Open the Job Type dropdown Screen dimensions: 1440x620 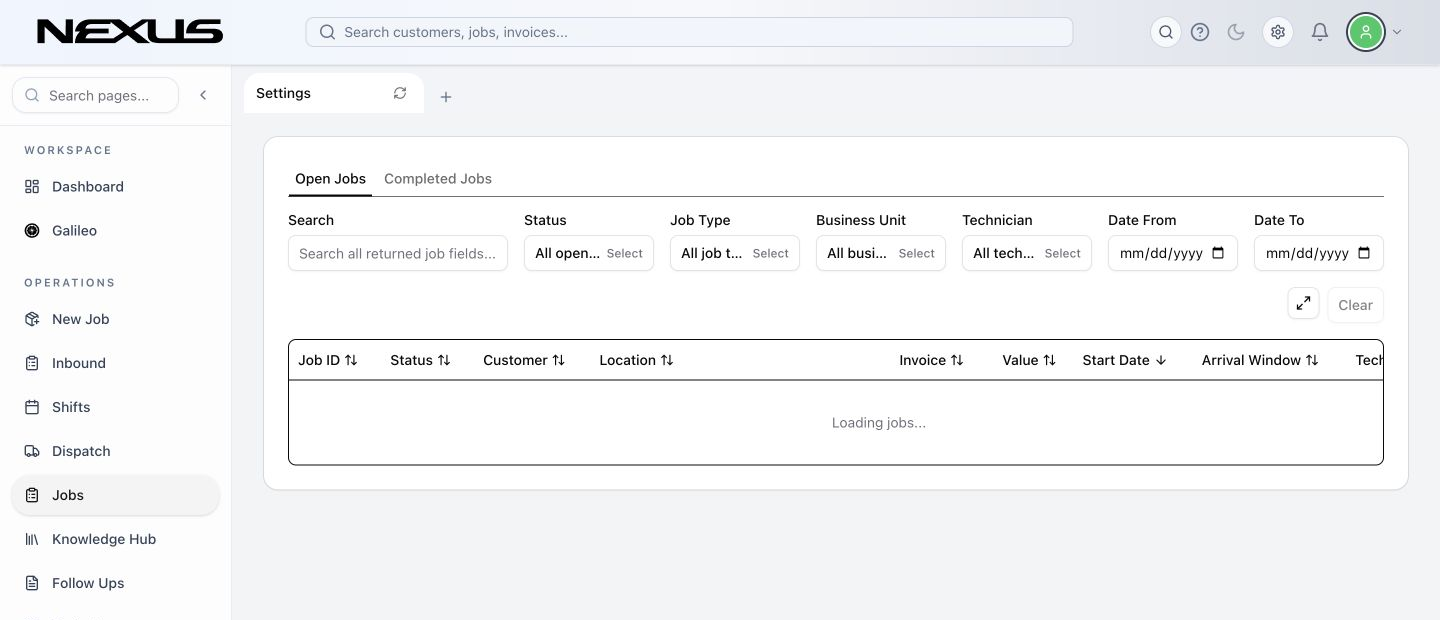pyautogui.click(x=735, y=253)
